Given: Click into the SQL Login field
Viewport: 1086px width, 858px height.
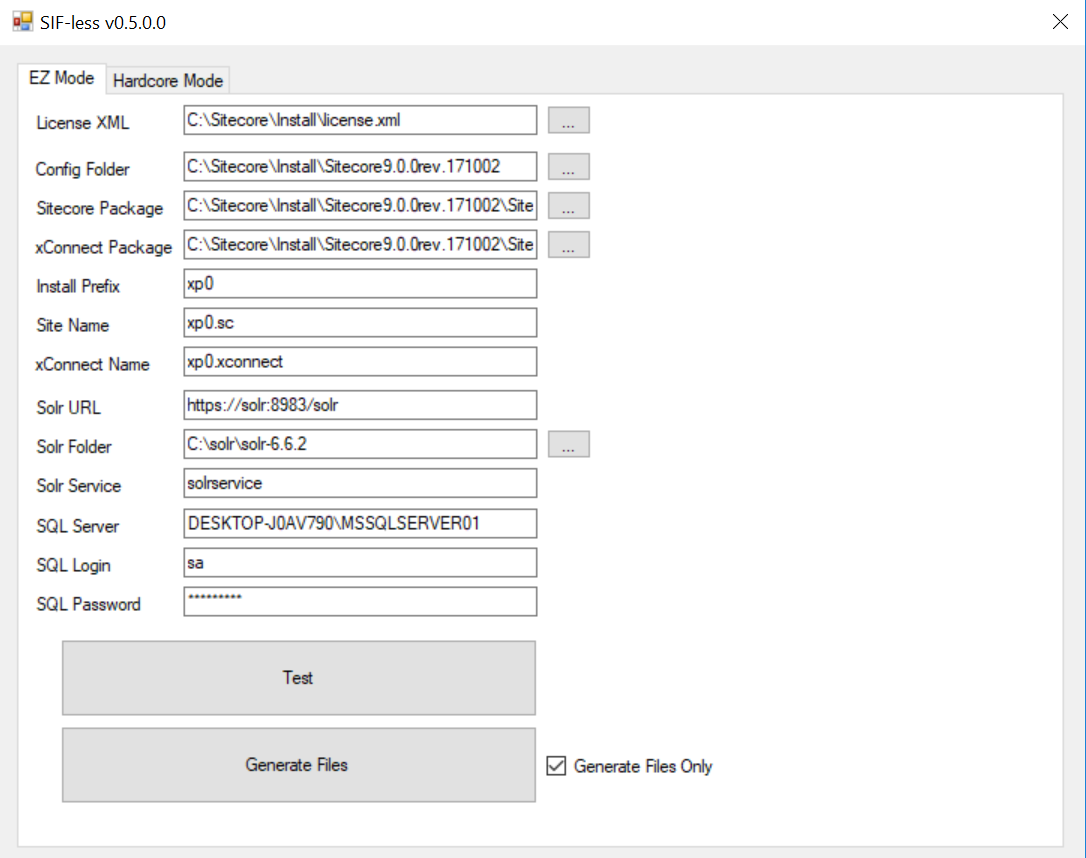Looking at the screenshot, I should [x=360, y=563].
